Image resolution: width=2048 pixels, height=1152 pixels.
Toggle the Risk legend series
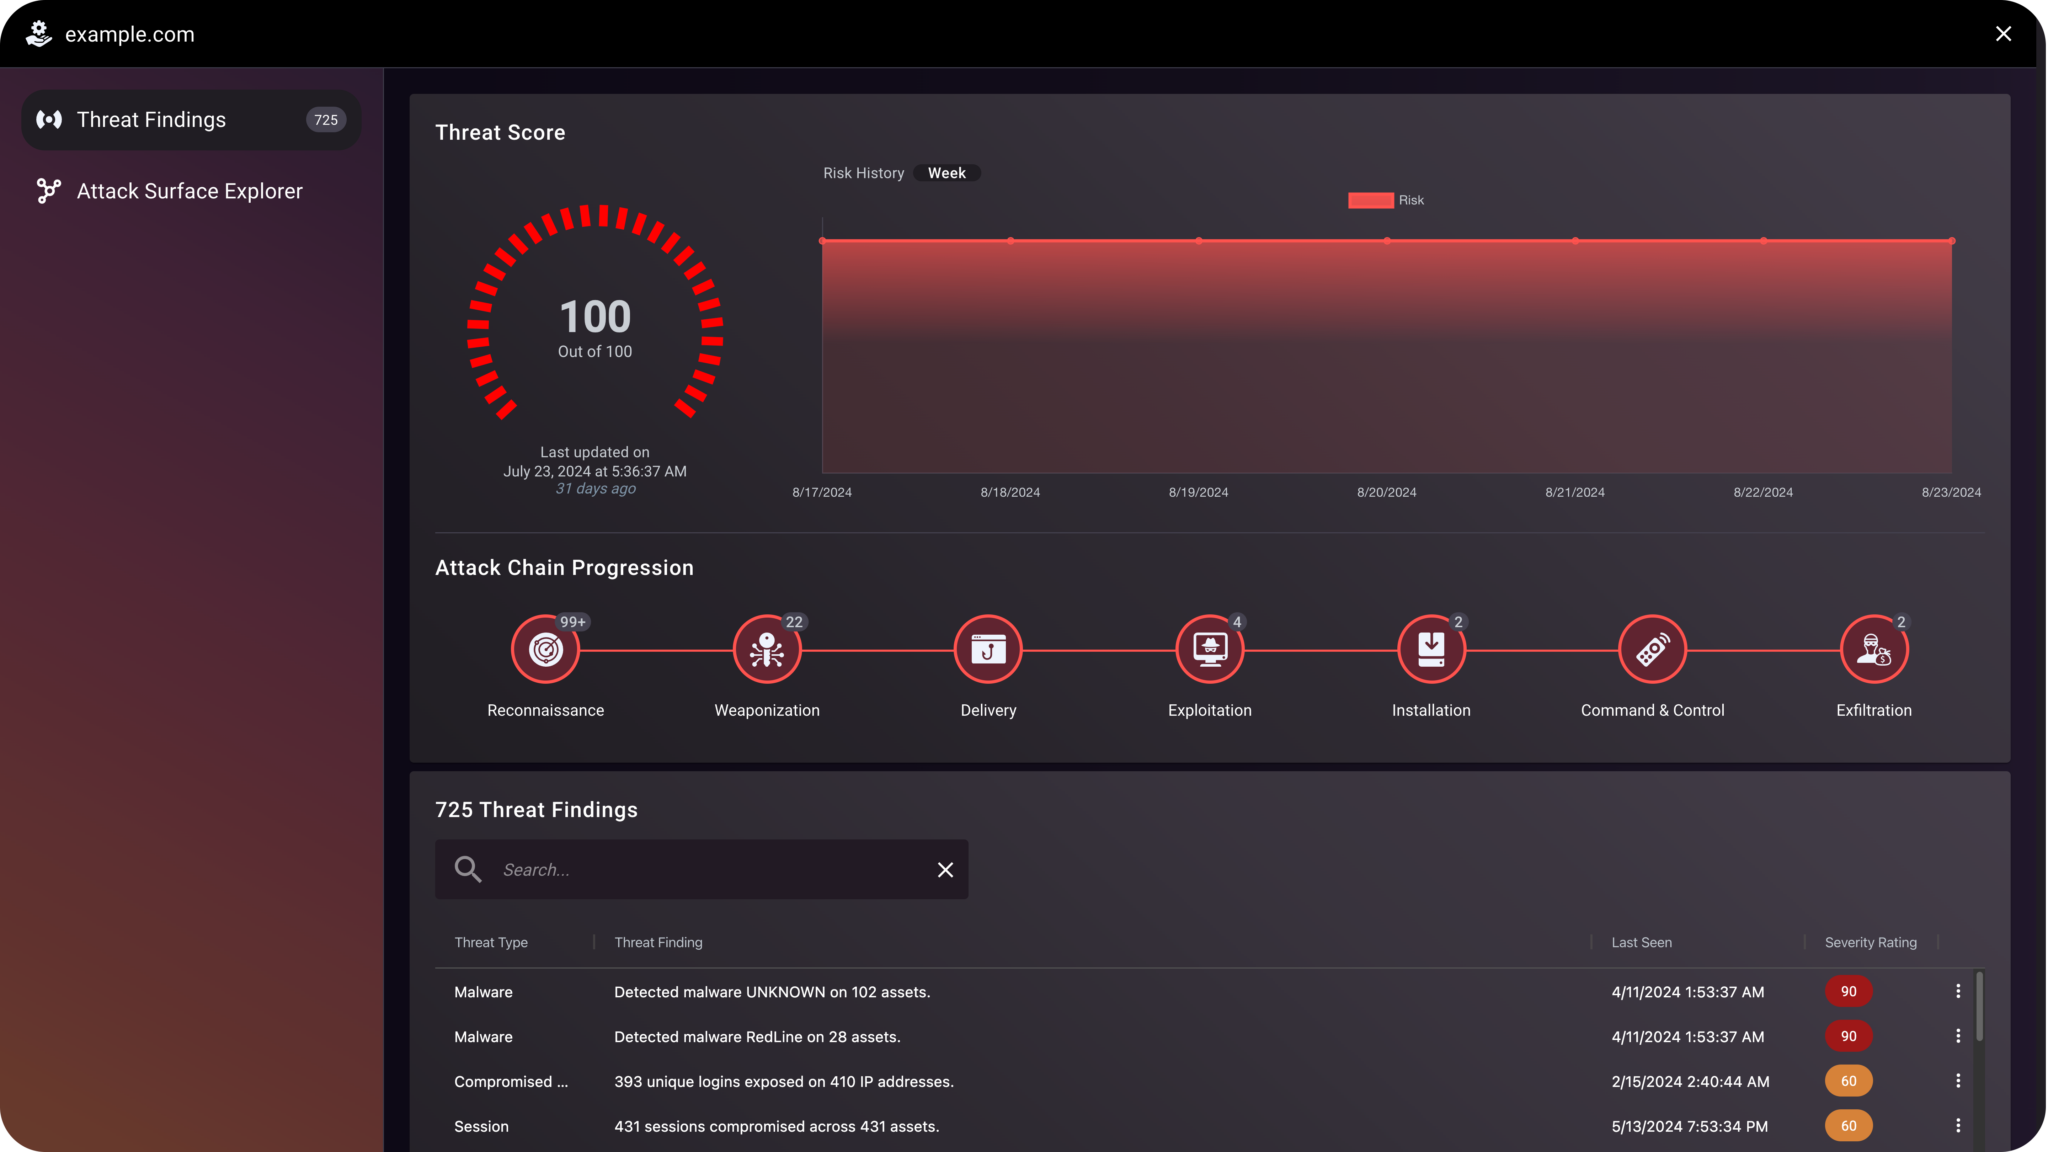pos(1371,200)
